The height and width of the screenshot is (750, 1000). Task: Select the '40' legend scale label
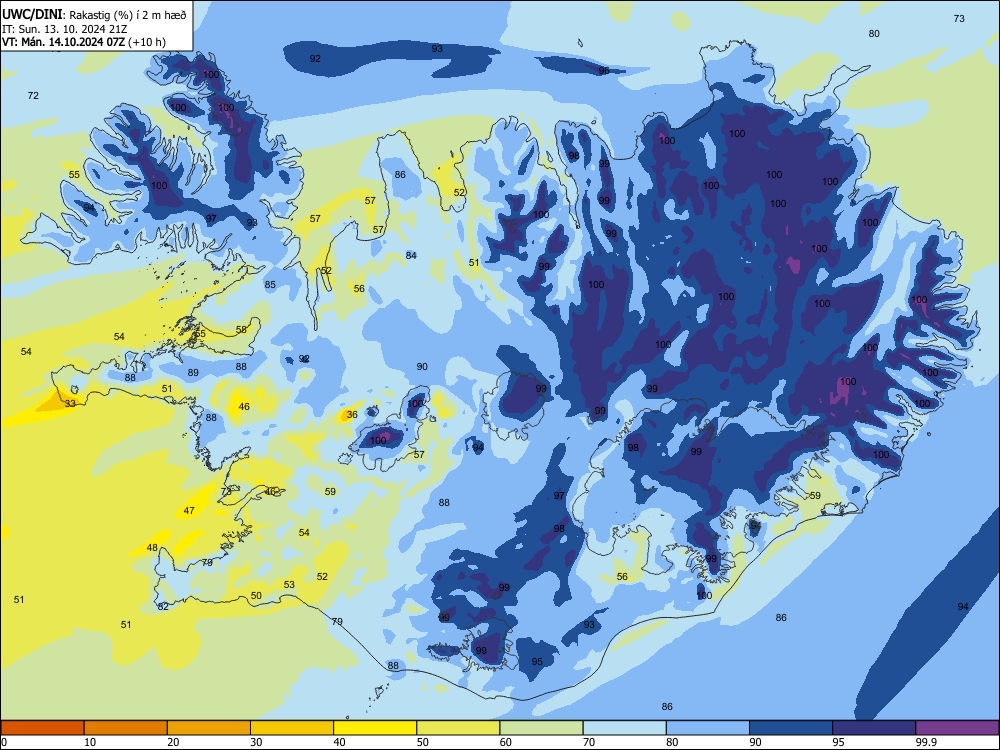tap(339, 742)
